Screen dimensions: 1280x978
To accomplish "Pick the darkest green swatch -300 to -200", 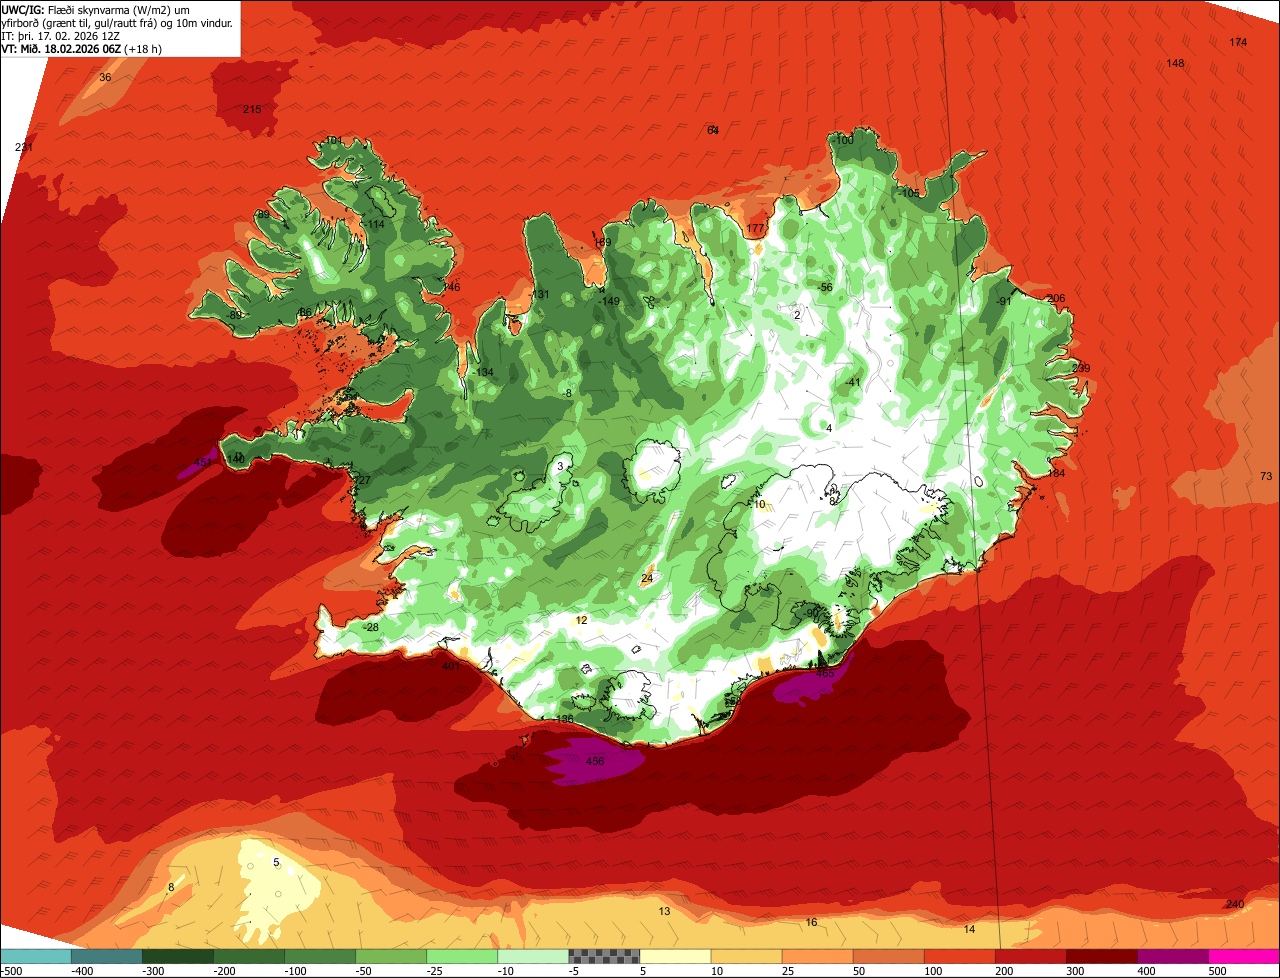I will click(x=177, y=956).
